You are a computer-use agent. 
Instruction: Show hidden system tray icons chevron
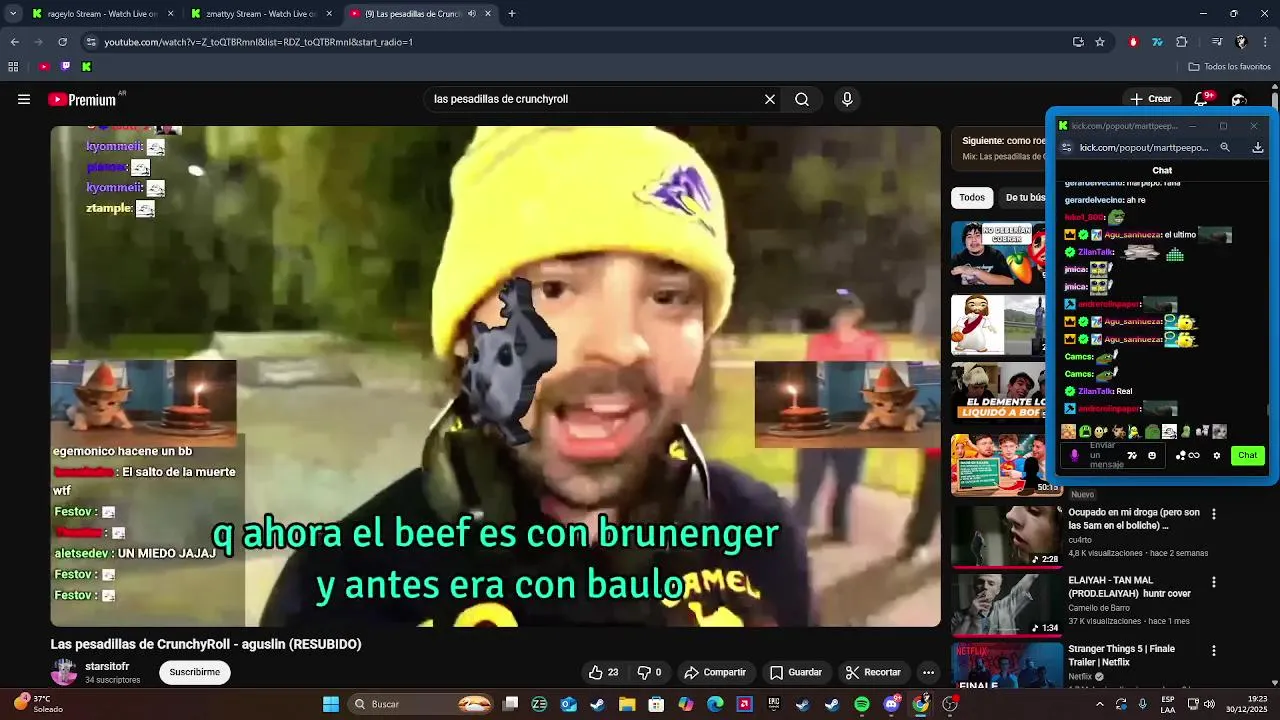[x=1100, y=704]
